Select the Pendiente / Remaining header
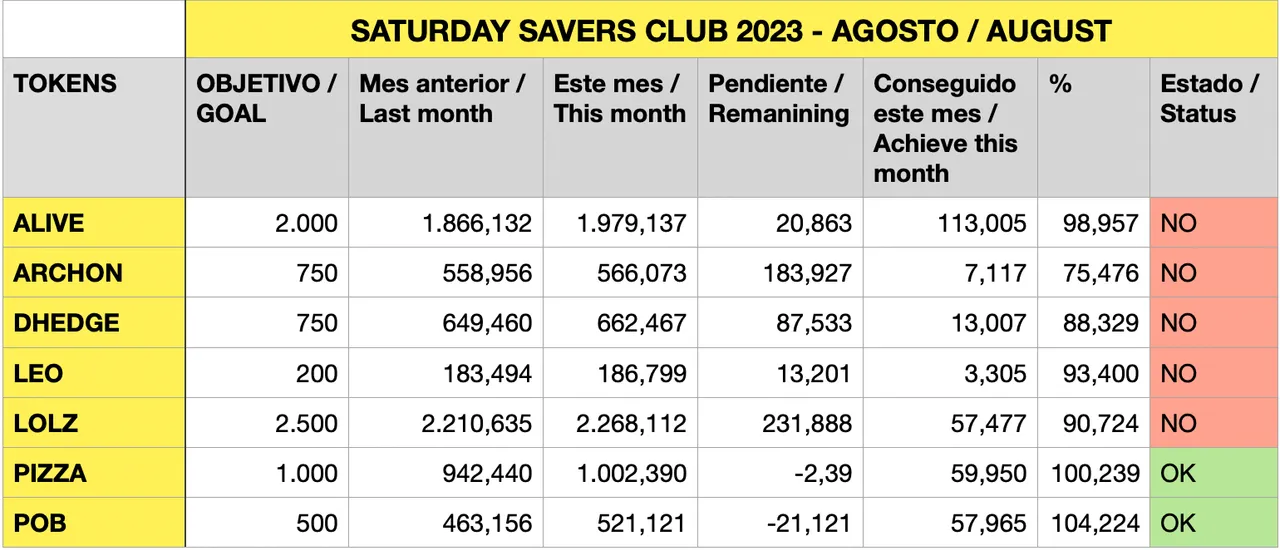 (778, 99)
